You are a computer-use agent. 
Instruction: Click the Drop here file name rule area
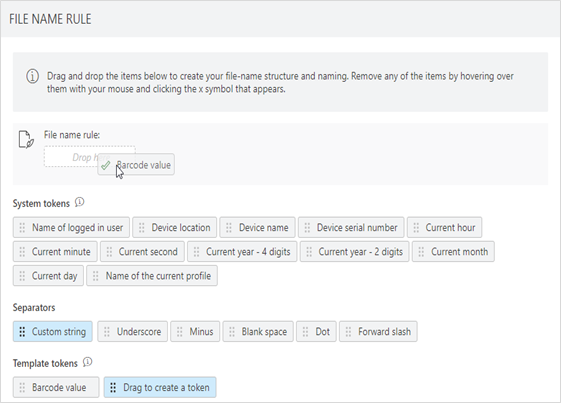(x=89, y=156)
